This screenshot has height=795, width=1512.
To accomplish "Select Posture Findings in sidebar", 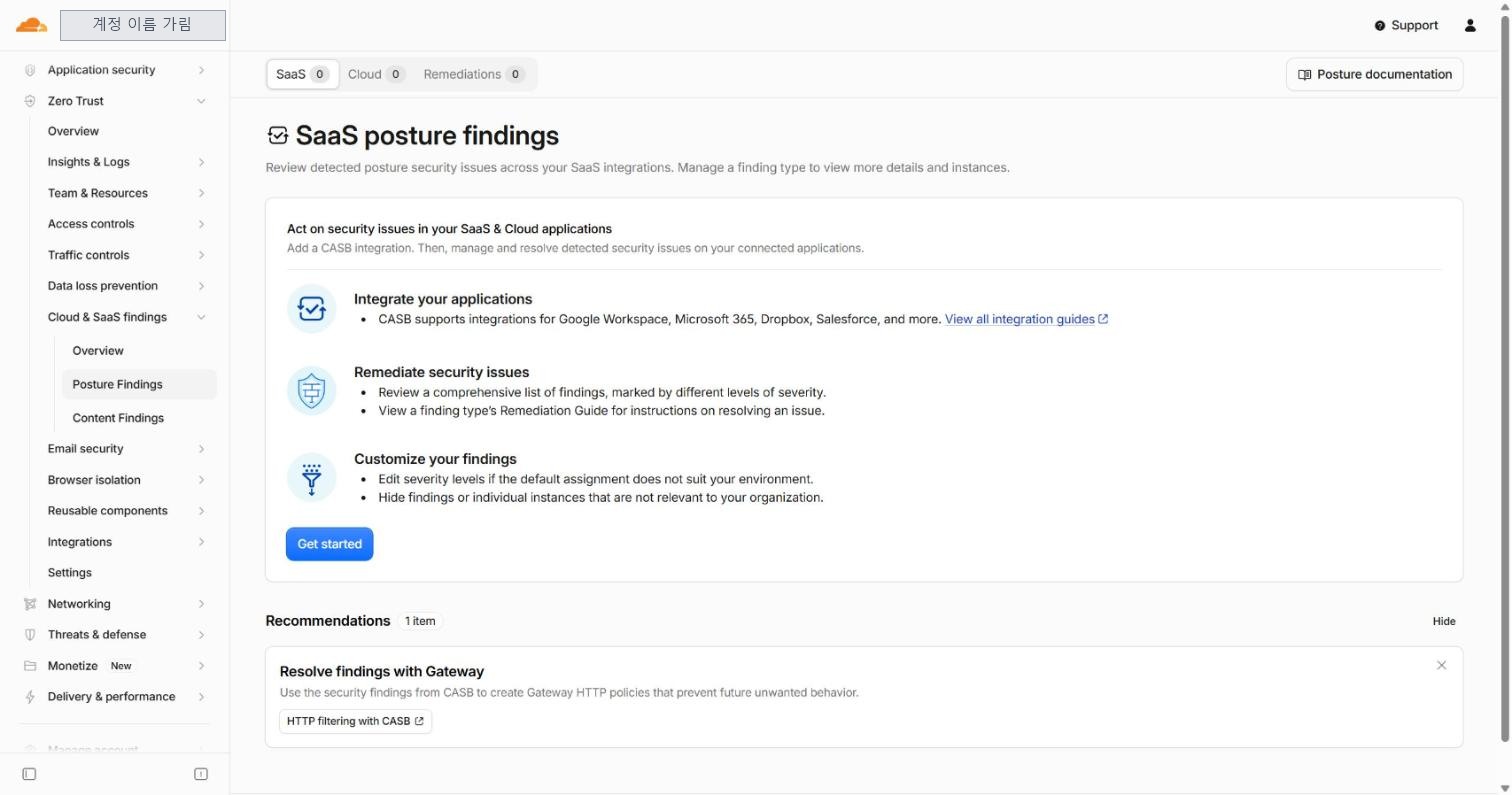I will pos(139,384).
